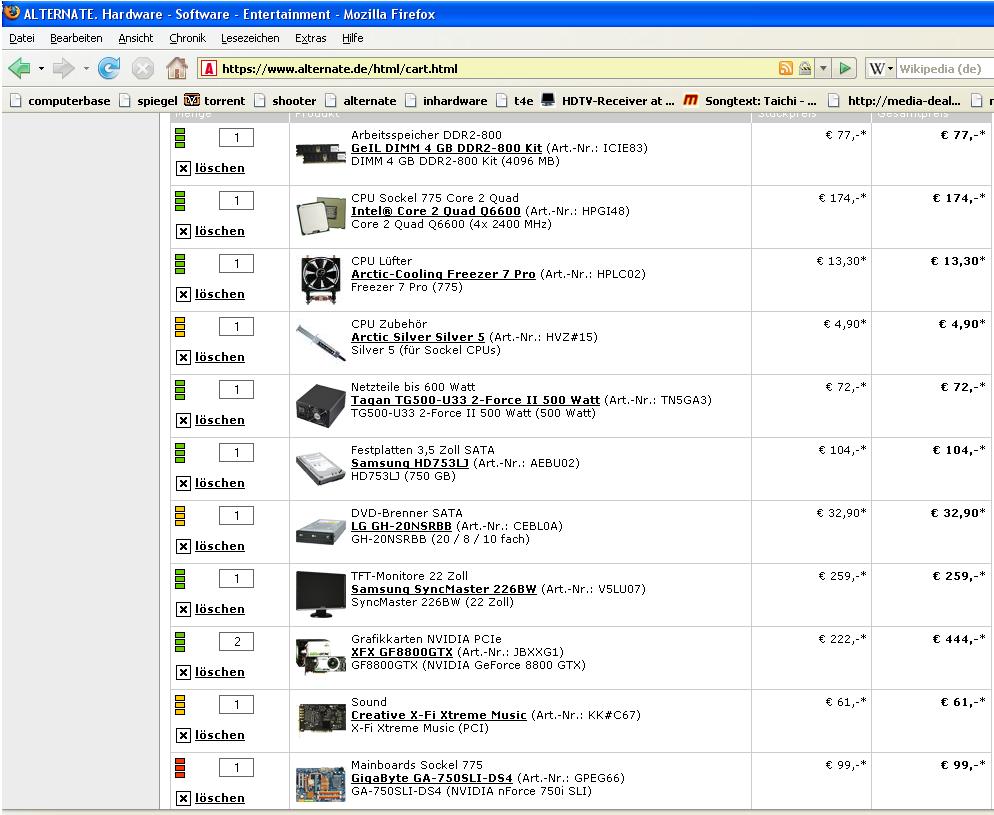Click löschen for Samsung SyncMaster 226BW
994x815 pixels.
[219, 609]
